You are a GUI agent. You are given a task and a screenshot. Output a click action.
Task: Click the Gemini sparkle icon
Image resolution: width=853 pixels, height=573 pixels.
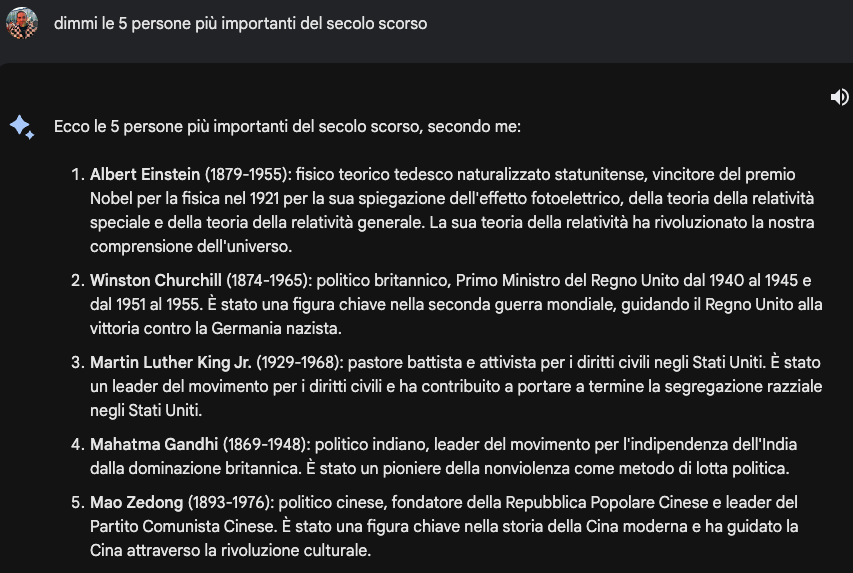click(22, 127)
